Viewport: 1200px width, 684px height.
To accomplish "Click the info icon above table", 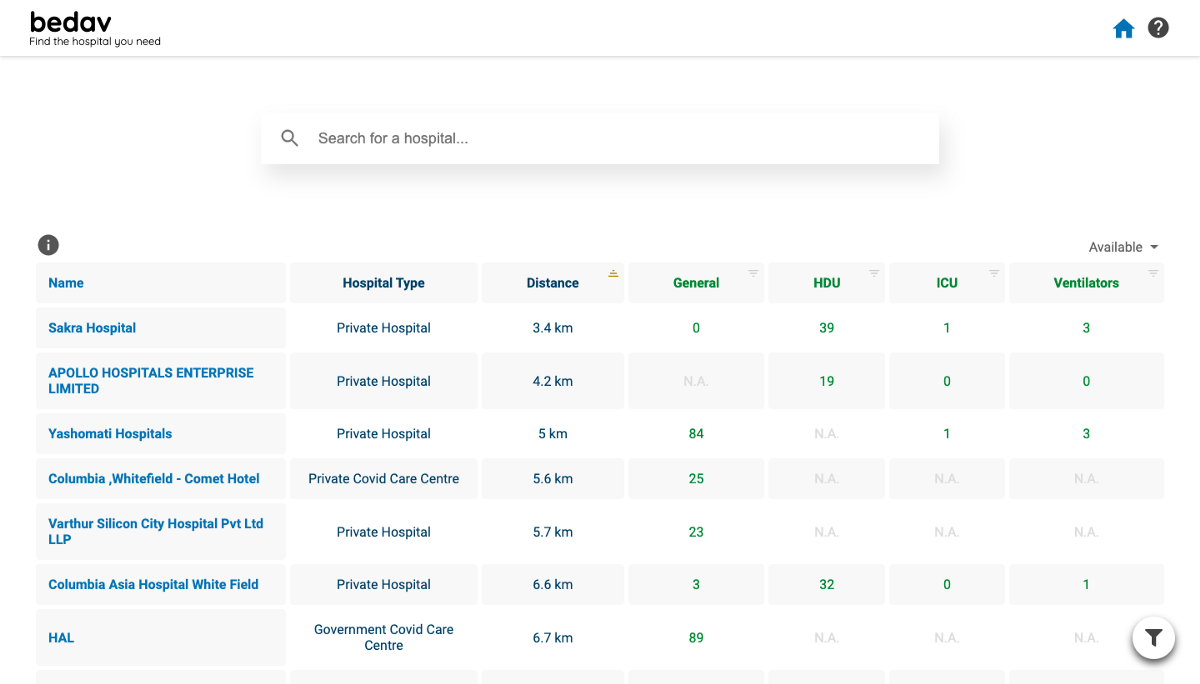I will [48, 245].
